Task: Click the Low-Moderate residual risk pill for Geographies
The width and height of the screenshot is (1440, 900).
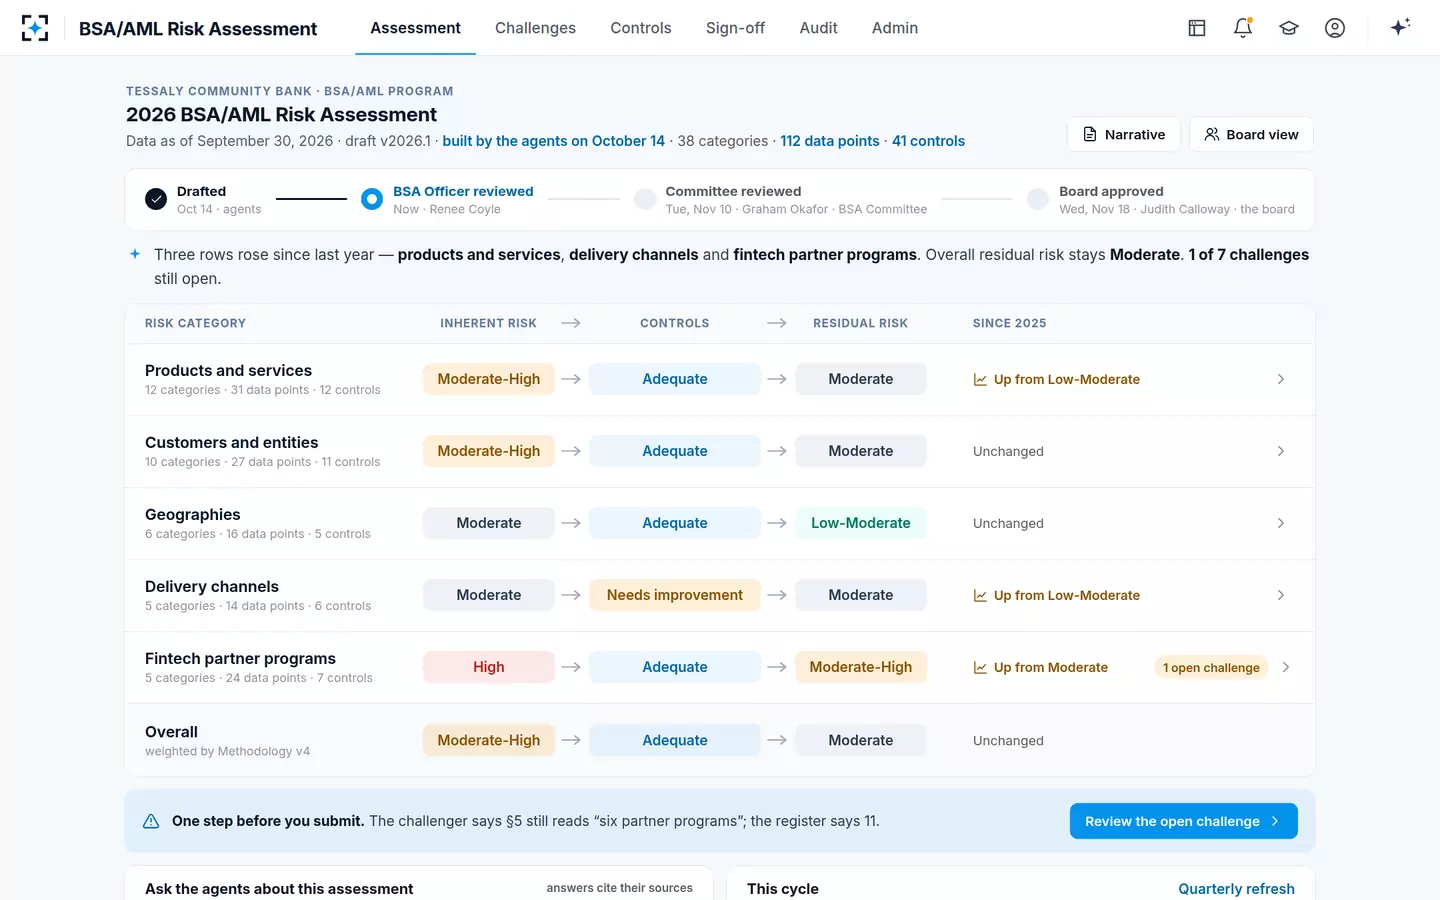Action: coord(861,523)
